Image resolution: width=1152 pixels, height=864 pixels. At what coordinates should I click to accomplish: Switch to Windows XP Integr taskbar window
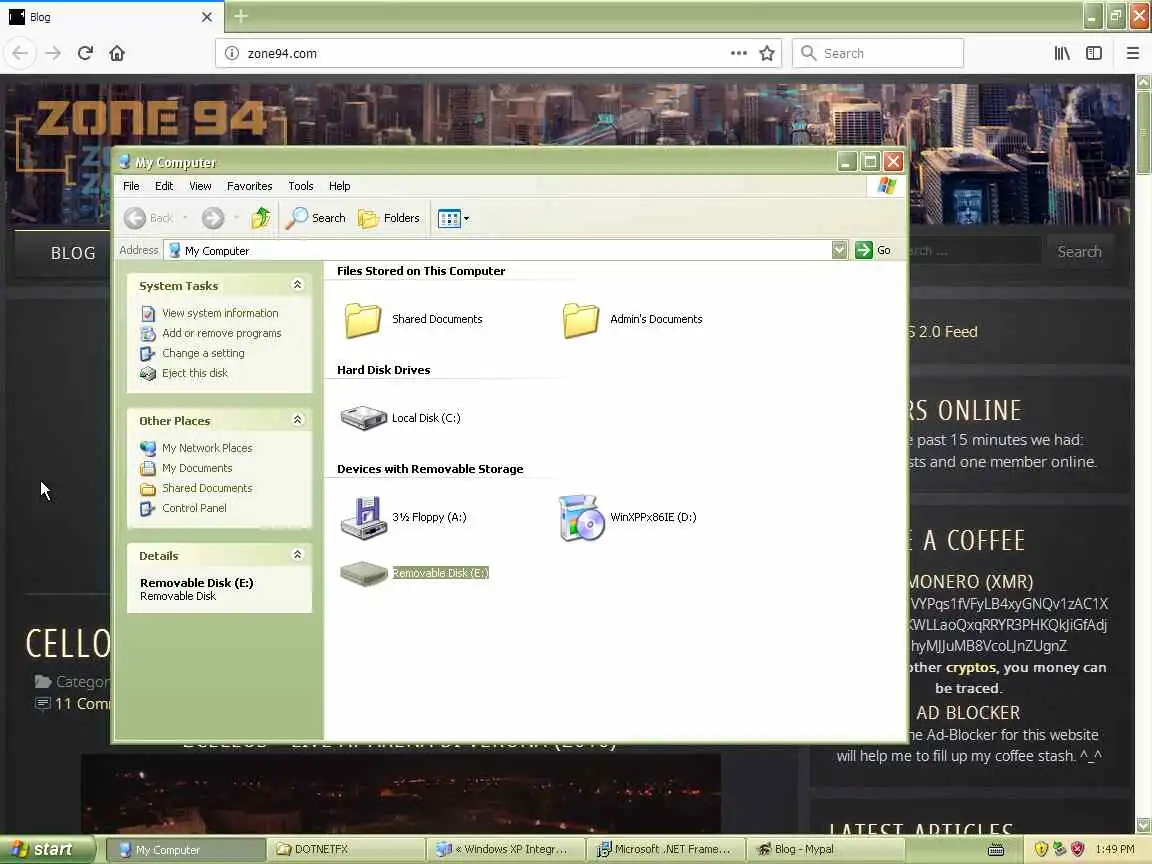click(507, 849)
